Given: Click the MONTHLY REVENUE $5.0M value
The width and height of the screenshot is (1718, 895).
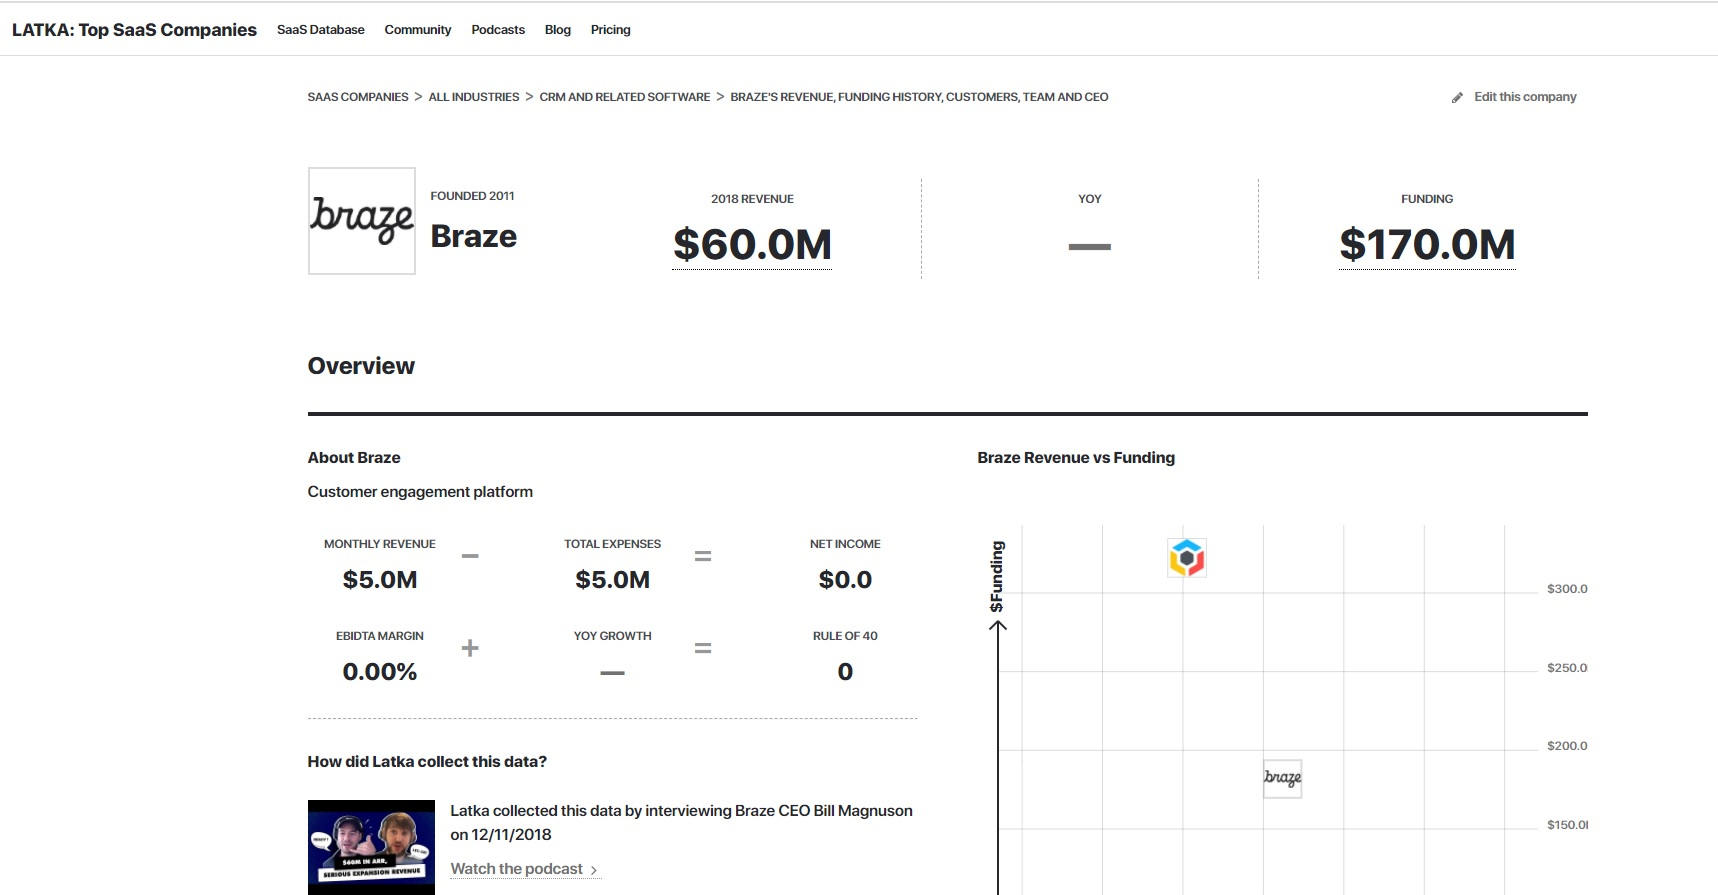Looking at the screenshot, I should [380, 580].
